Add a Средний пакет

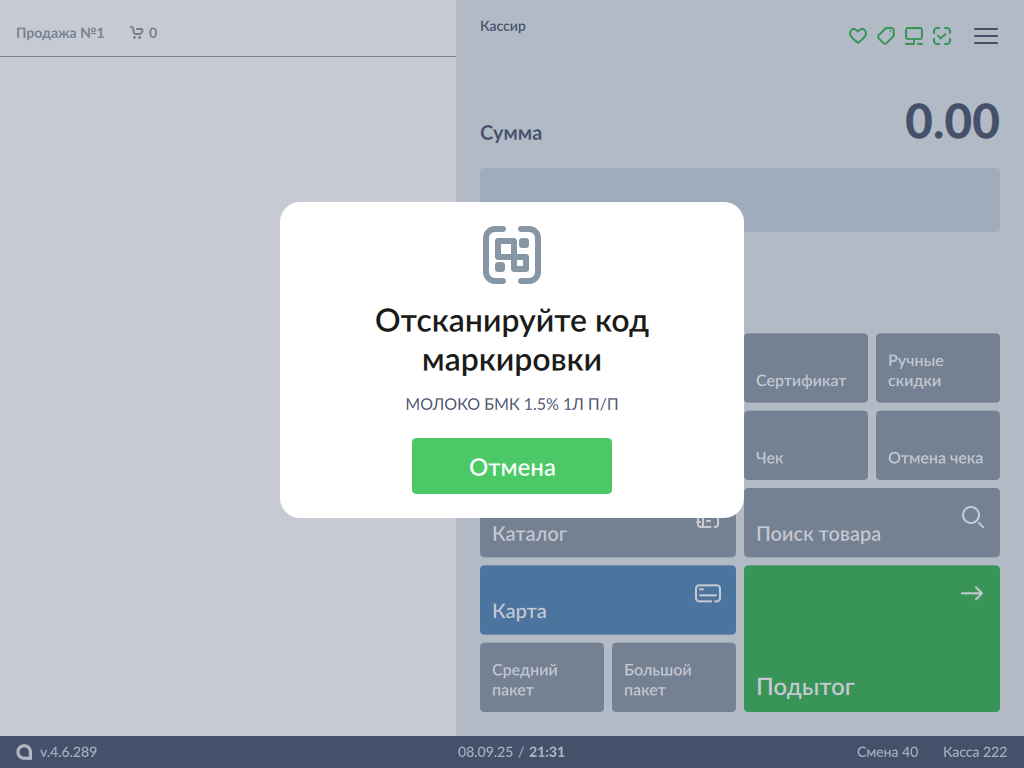coord(542,678)
